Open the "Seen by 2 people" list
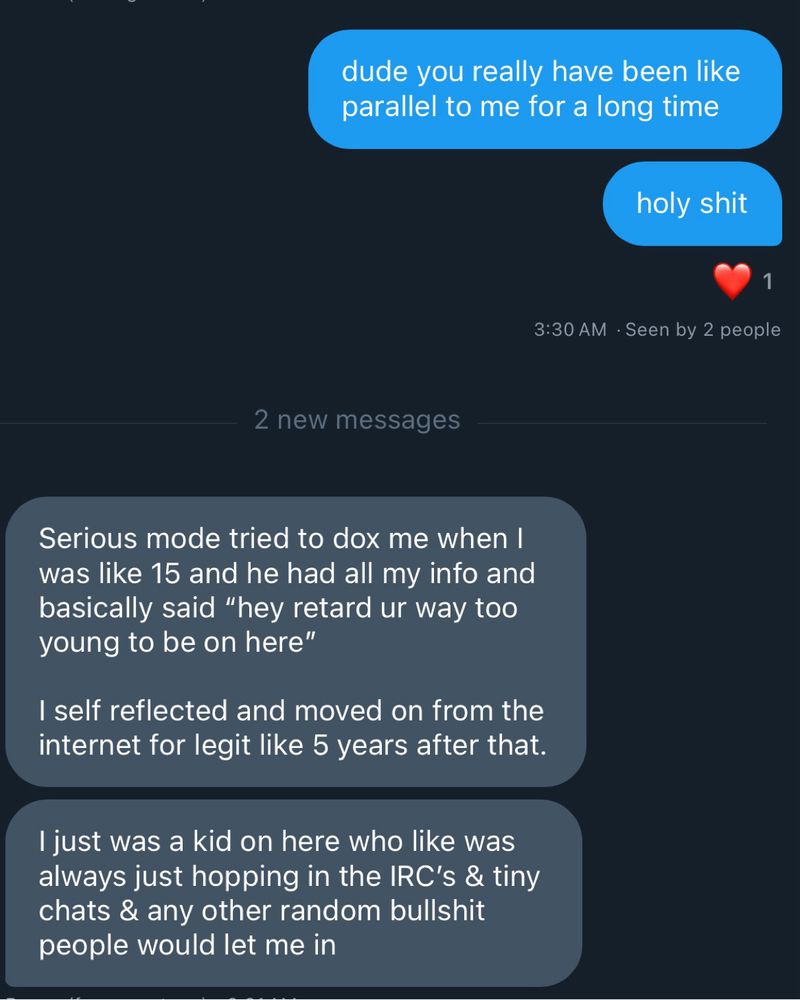This screenshot has height=1000, width=800. (702, 330)
